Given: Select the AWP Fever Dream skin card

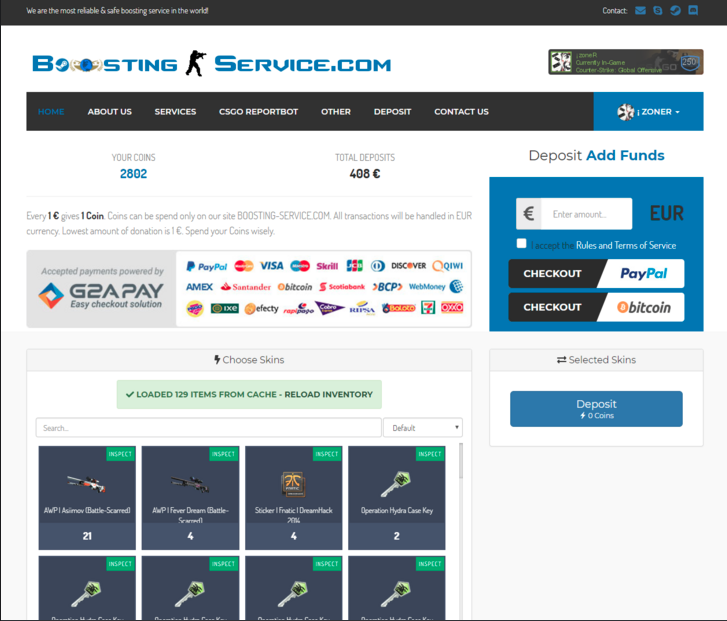Looking at the screenshot, I should [190, 498].
